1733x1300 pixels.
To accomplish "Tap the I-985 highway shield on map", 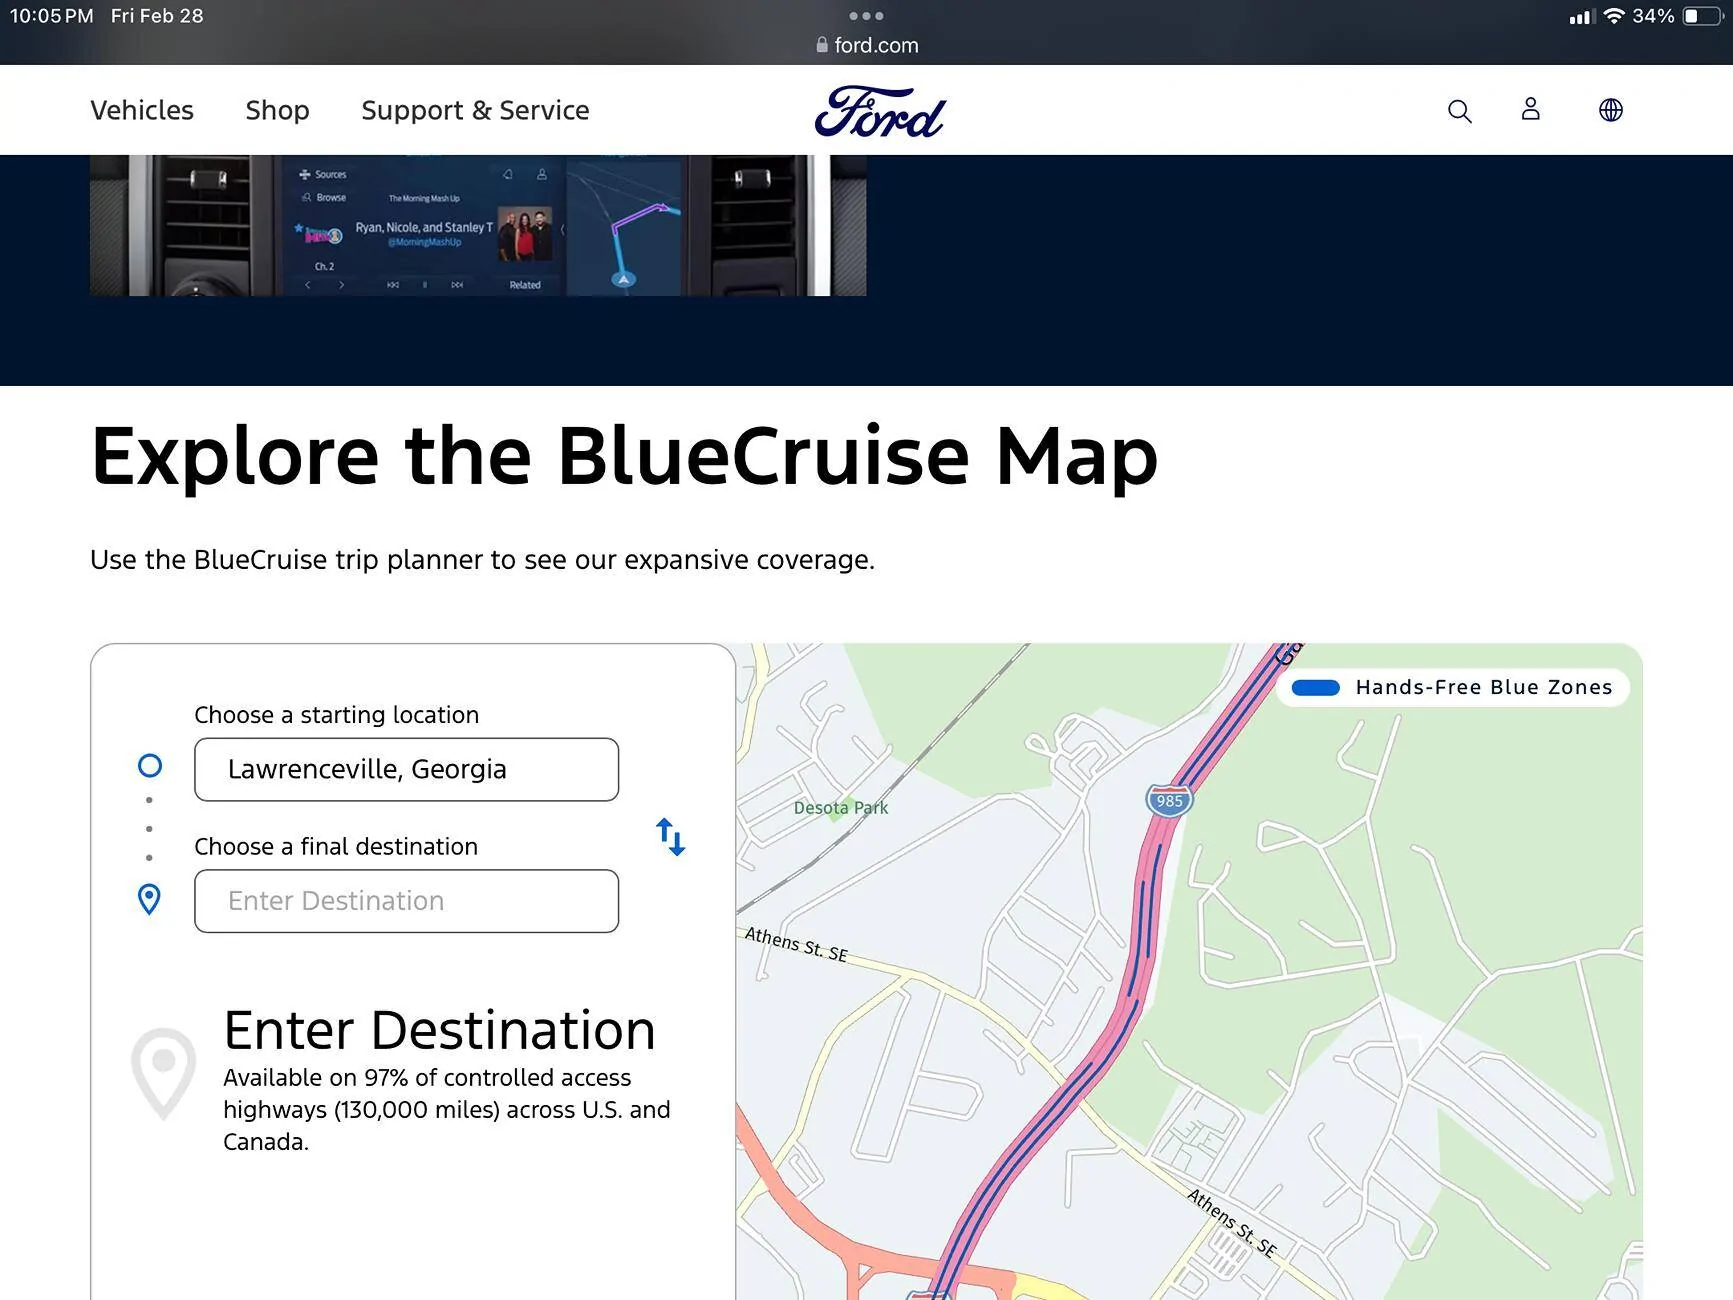I will point(1168,801).
